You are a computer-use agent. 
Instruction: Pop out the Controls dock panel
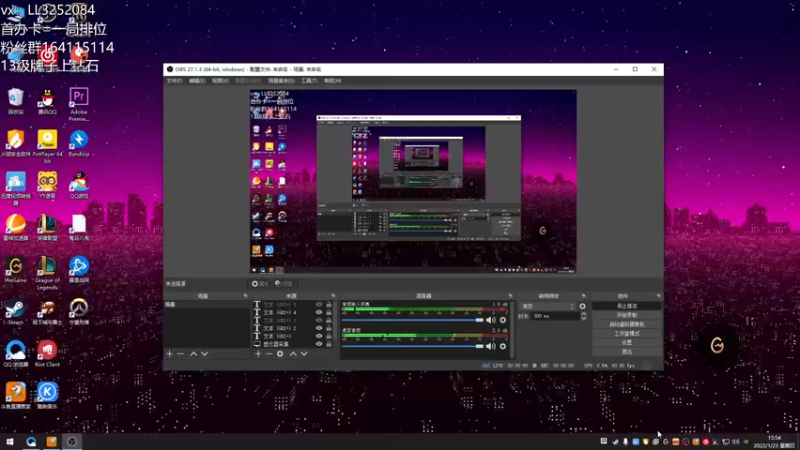pos(659,296)
